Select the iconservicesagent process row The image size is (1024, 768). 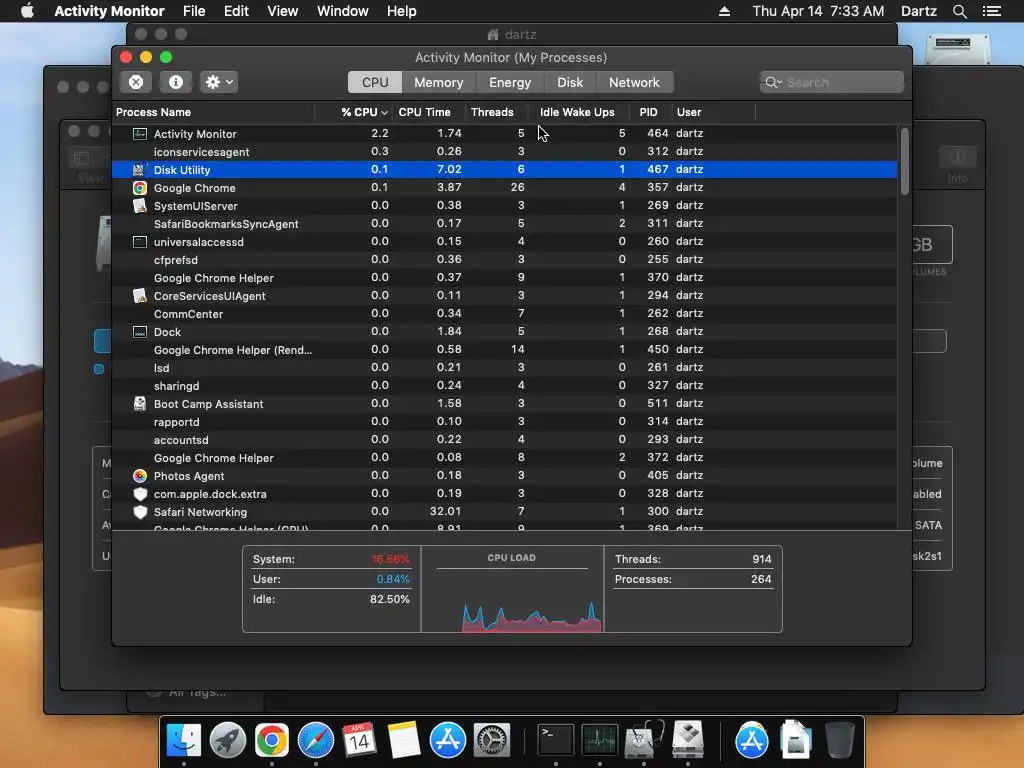click(505, 152)
